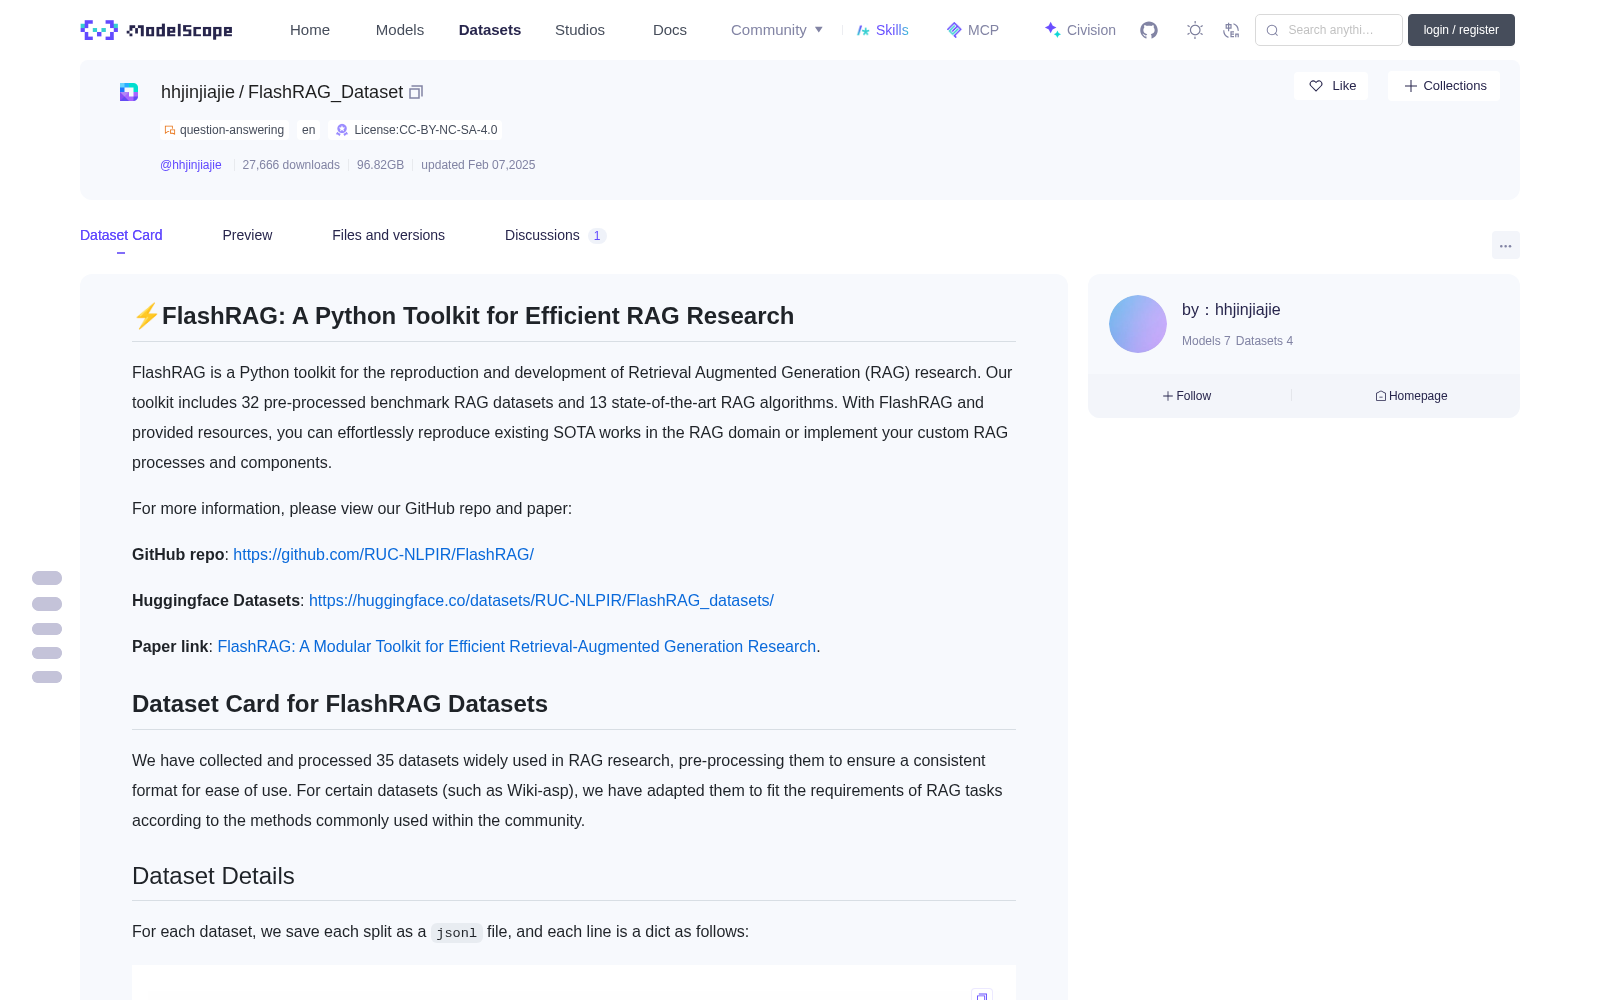The image size is (1600, 1000).
Task: Open the Docs section
Action: 670,30
